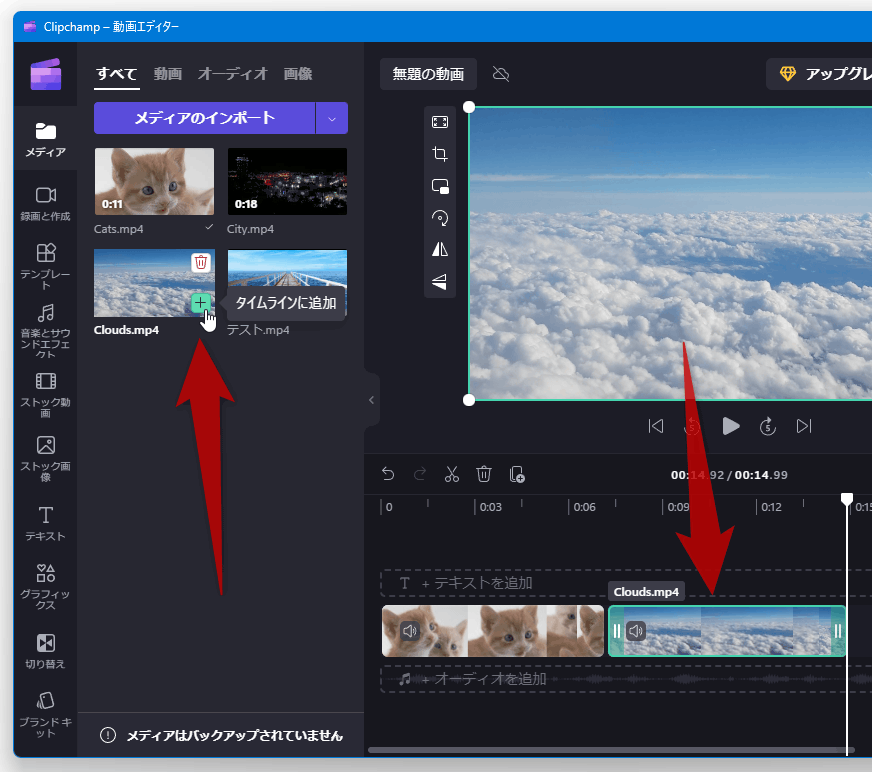Select the Cats.mp4 media thumbnail
The height and width of the screenshot is (772, 872).
tap(154, 181)
